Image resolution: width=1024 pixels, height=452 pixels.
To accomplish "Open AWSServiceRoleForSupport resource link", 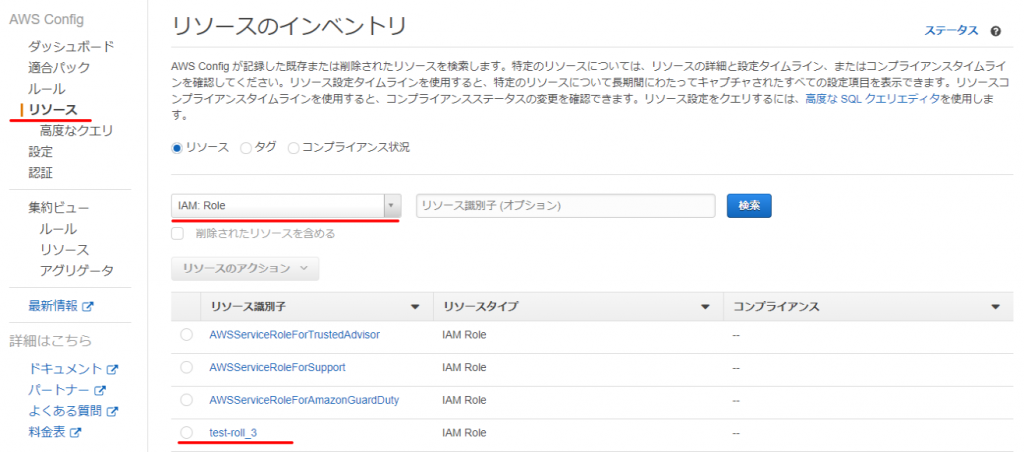I will click(x=277, y=367).
